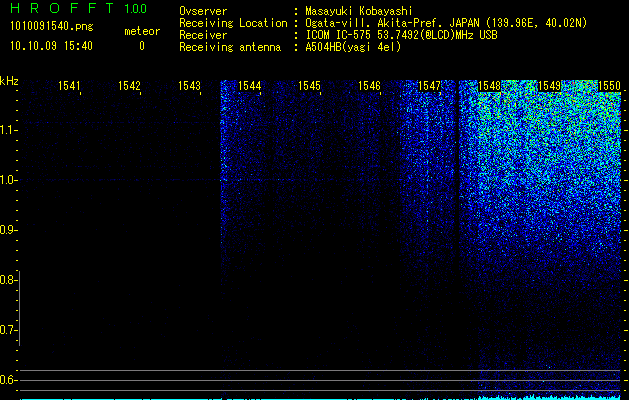Click the 1541 time marker
629x400 pixels.
[69, 86]
